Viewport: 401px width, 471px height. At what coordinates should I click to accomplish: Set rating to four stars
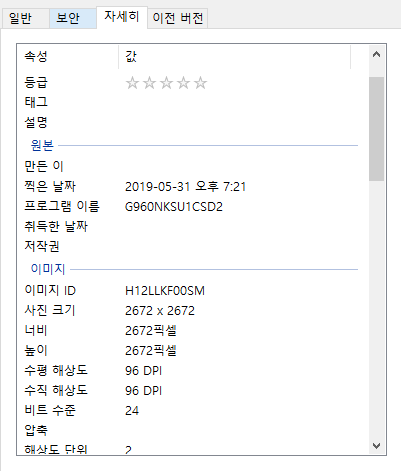183,83
